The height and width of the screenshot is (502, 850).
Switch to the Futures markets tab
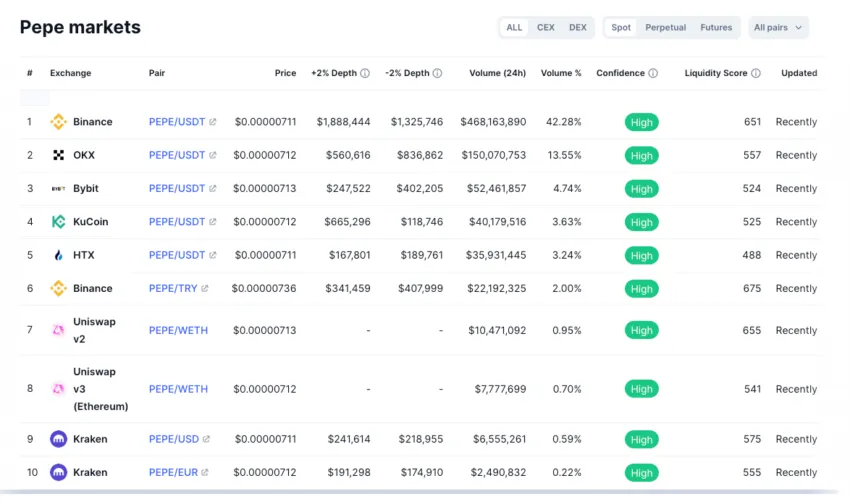[716, 28]
